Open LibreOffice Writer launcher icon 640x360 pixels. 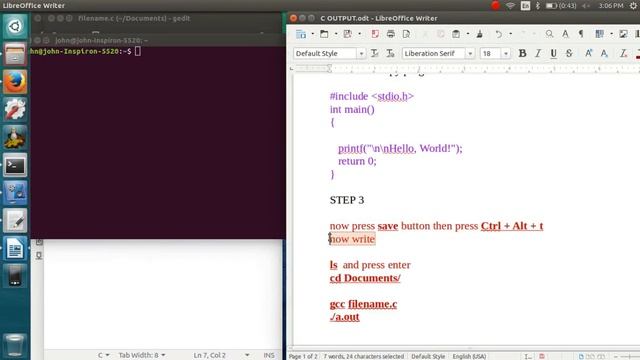(x=15, y=249)
